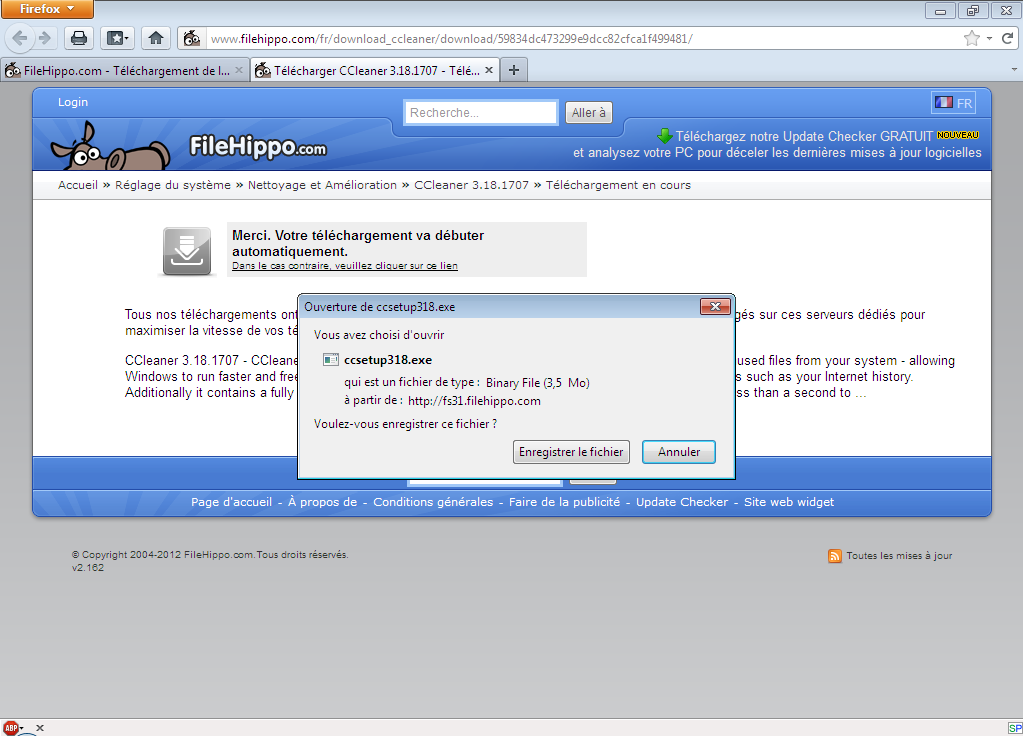Viewport: 1023px width, 736px height.
Task: Click Enregistrer le fichier button
Action: click(571, 452)
